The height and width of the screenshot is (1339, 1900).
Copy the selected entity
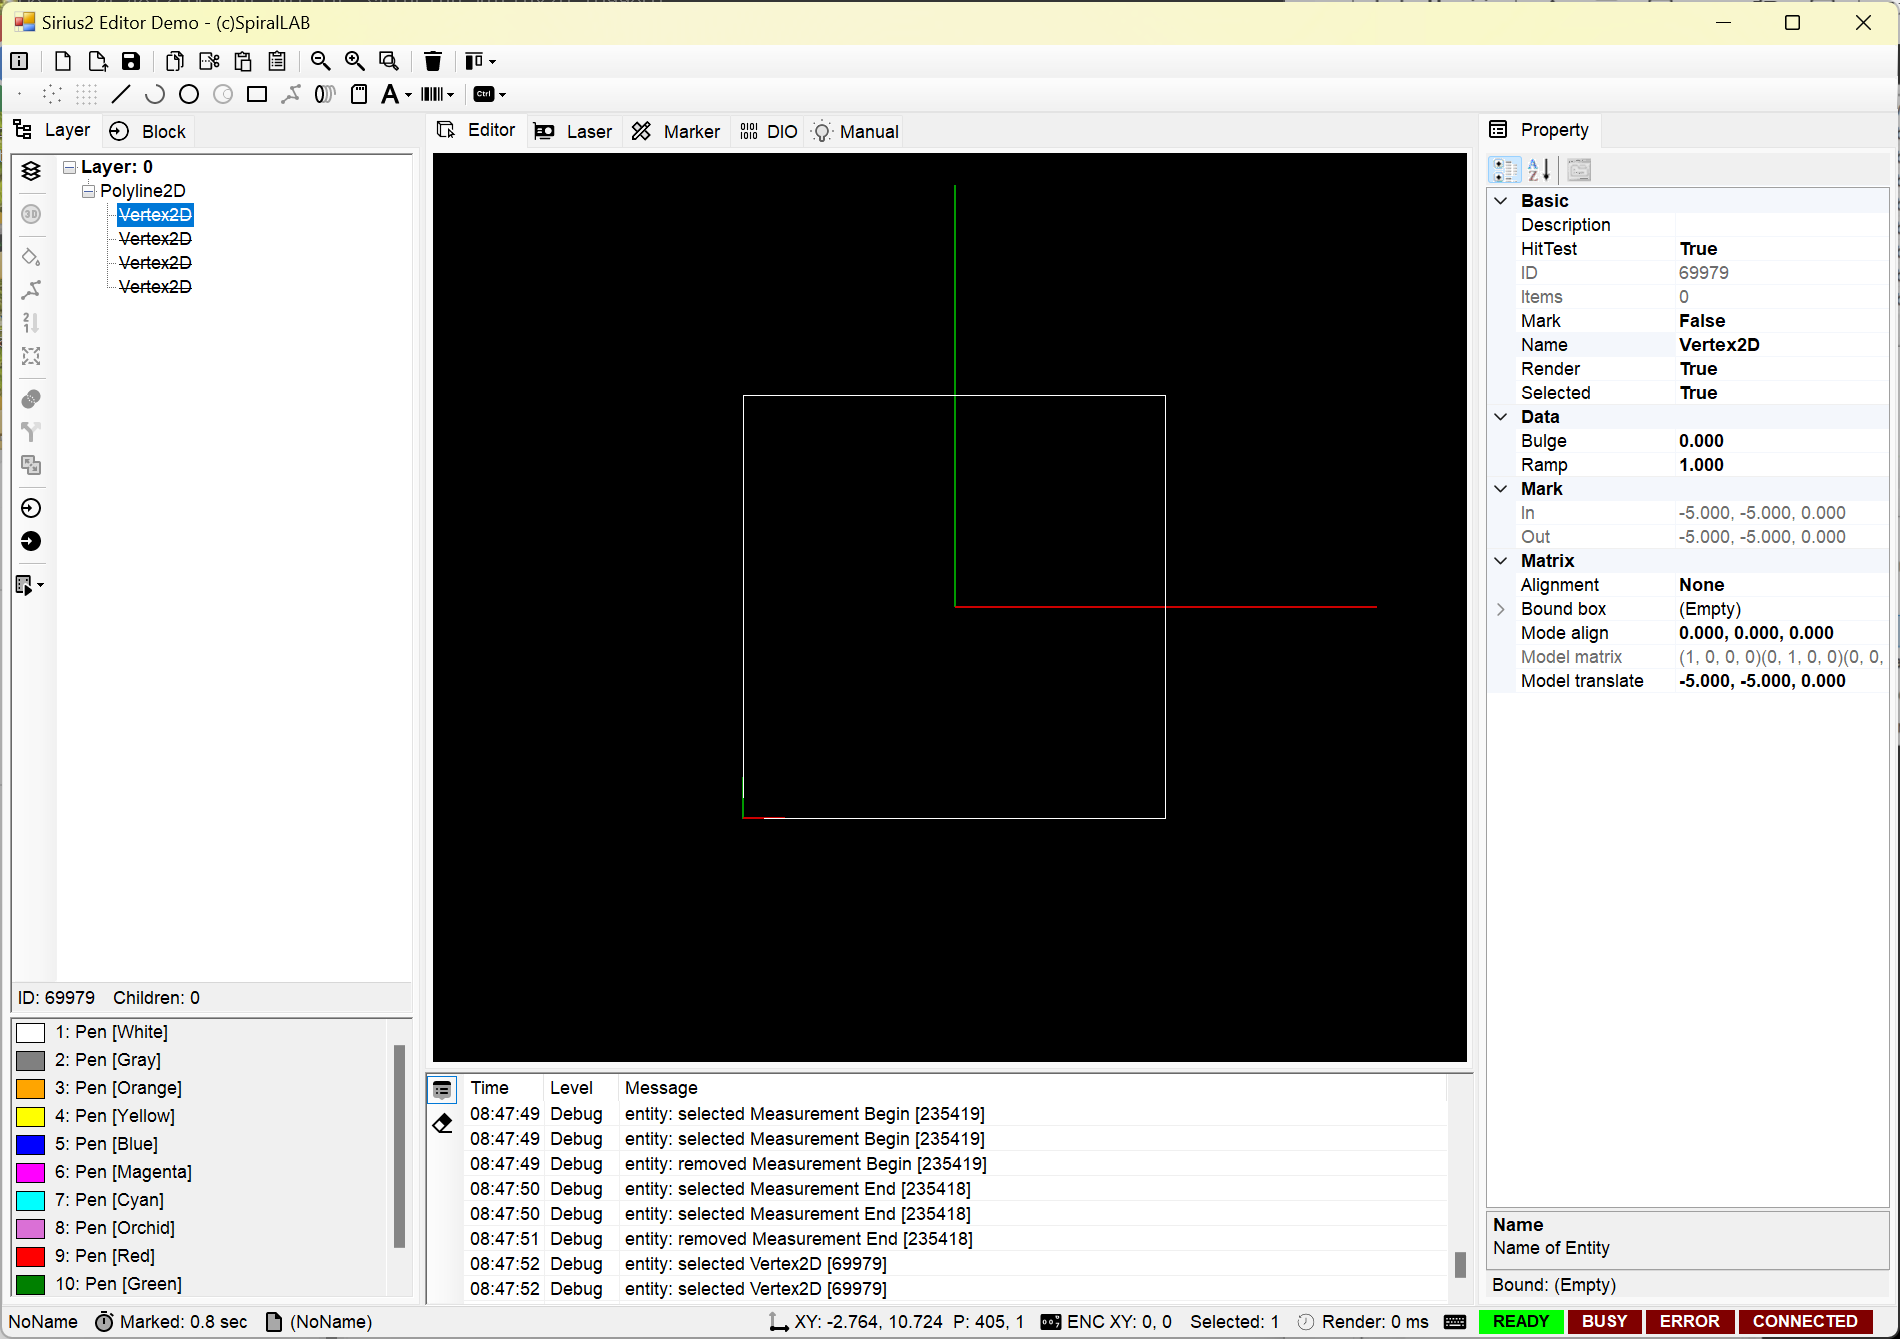(x=175, y=61)
